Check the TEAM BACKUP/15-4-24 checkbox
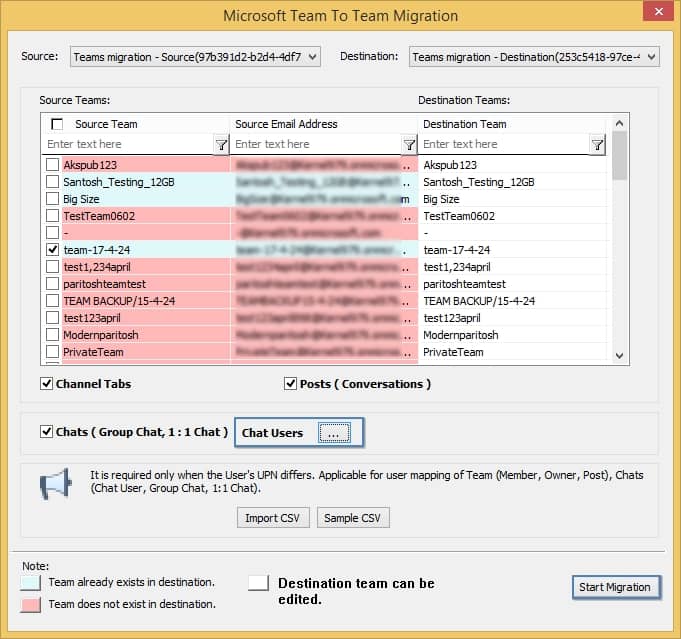The height and width of the screenshot is (639, 681). [x=53, y=301]
